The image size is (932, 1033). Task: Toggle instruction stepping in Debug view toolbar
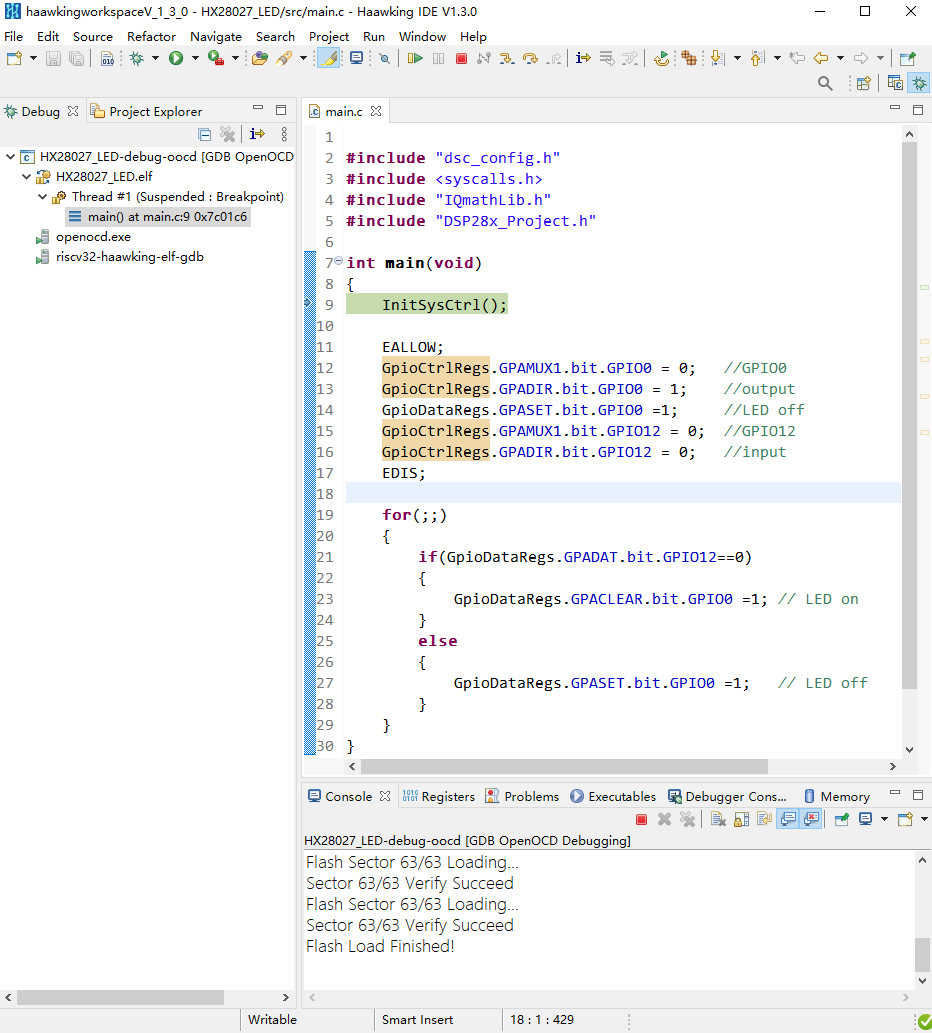[257, 134]
